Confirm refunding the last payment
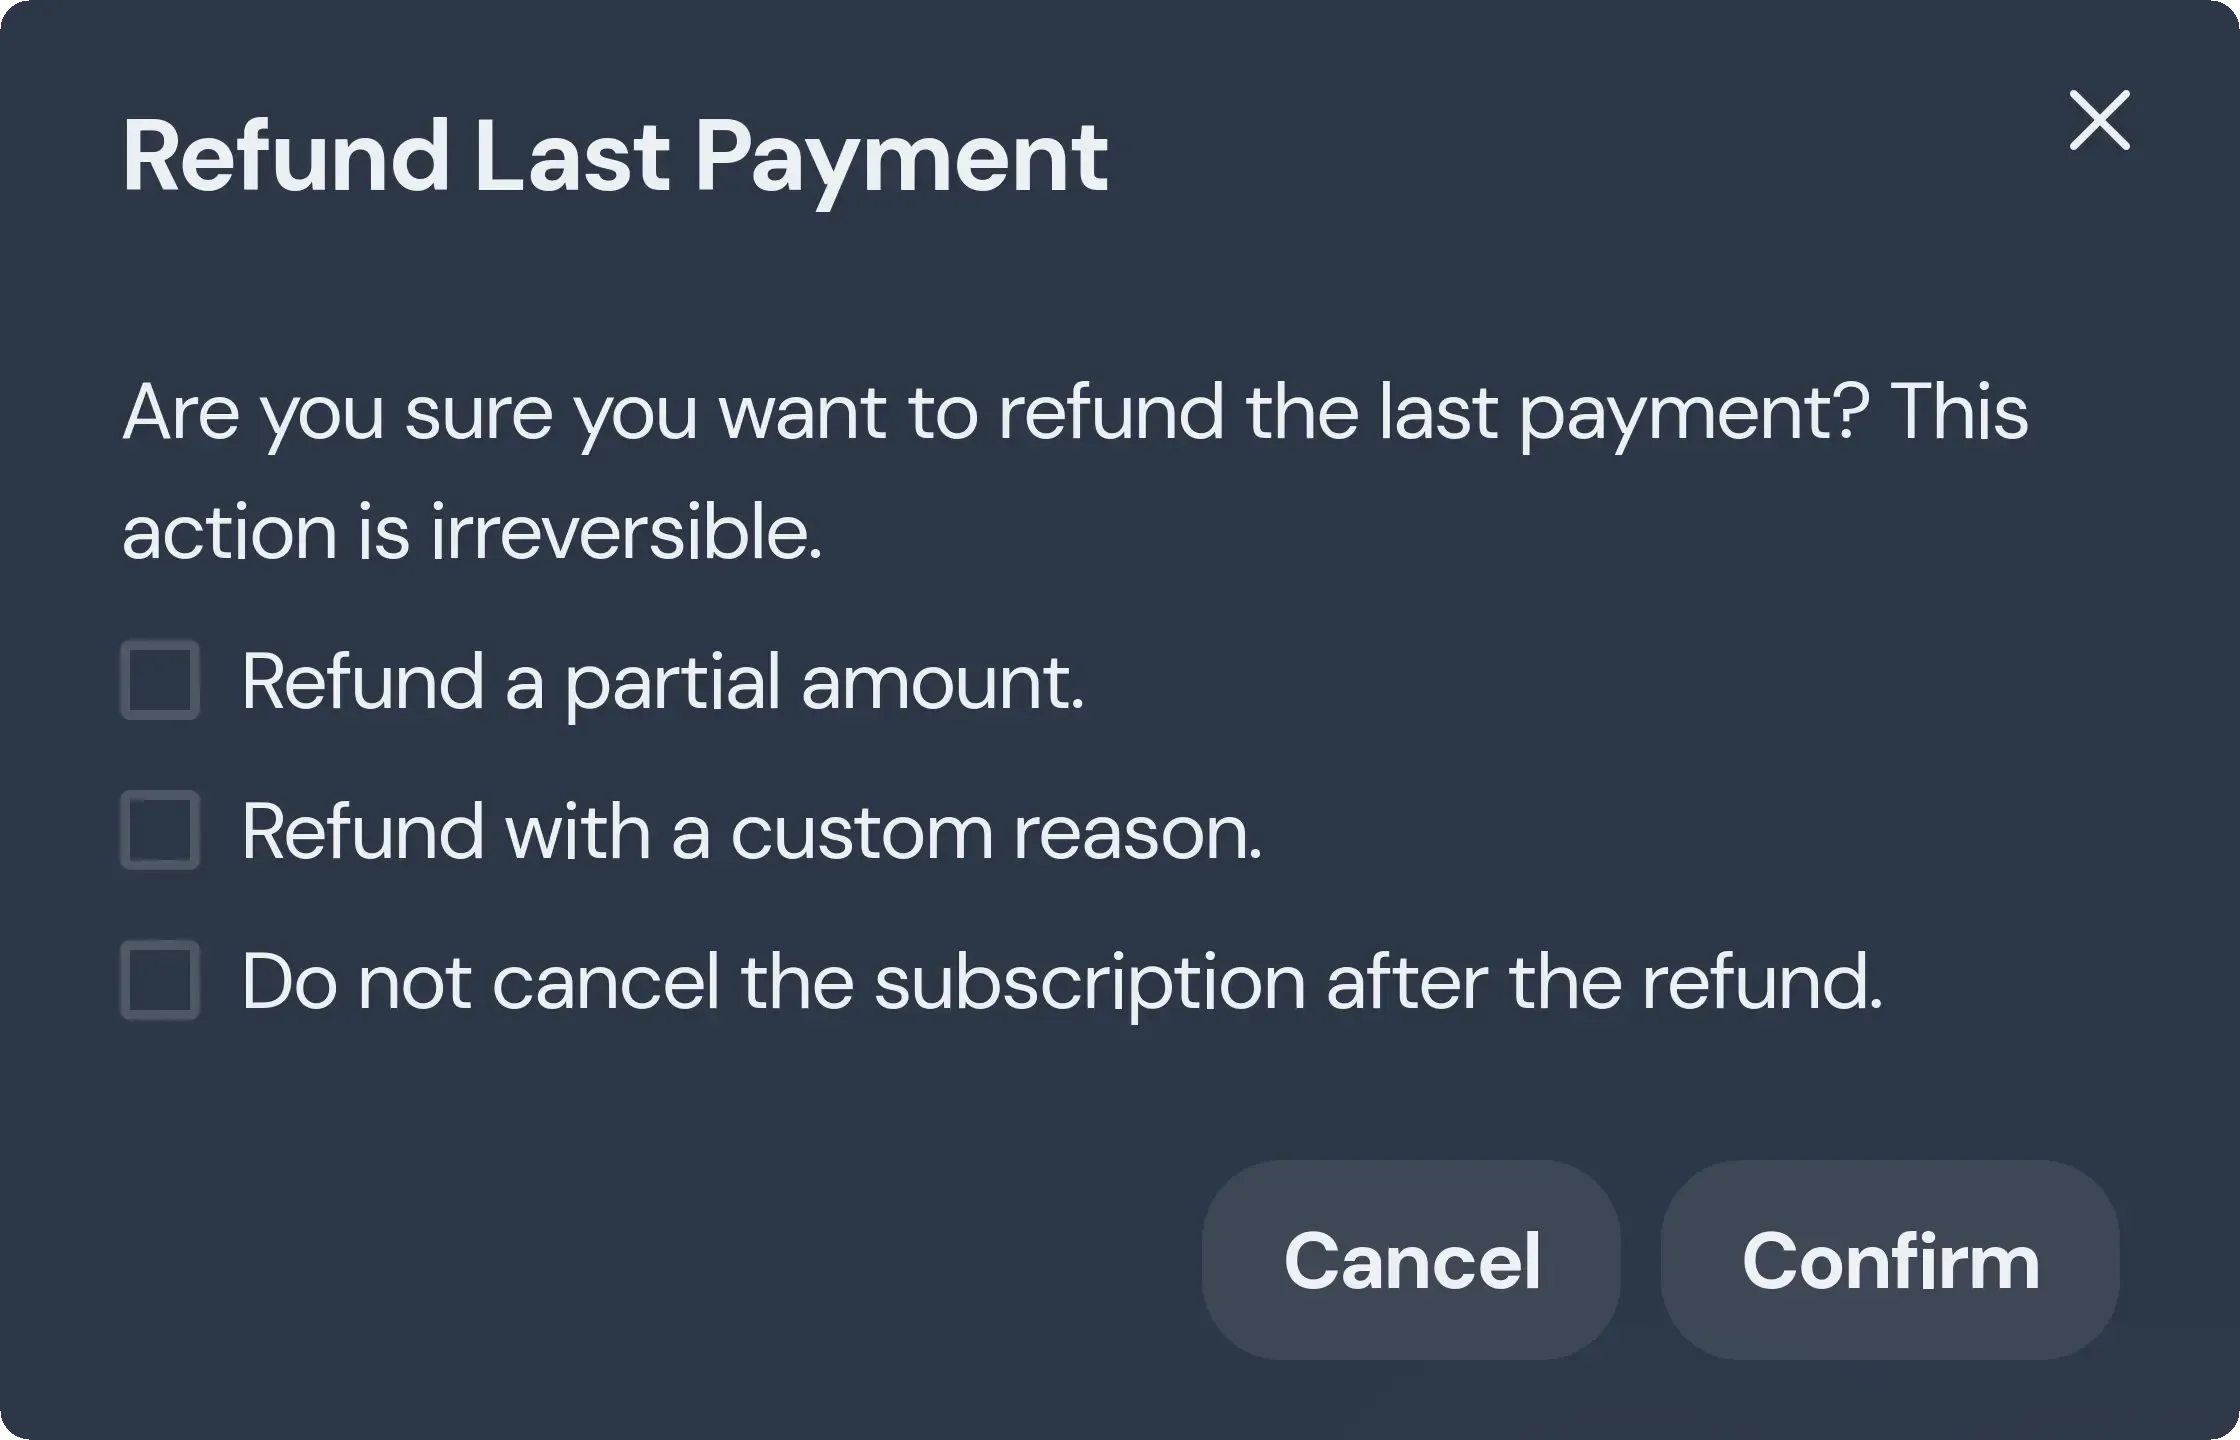 pos(1890,1260)
